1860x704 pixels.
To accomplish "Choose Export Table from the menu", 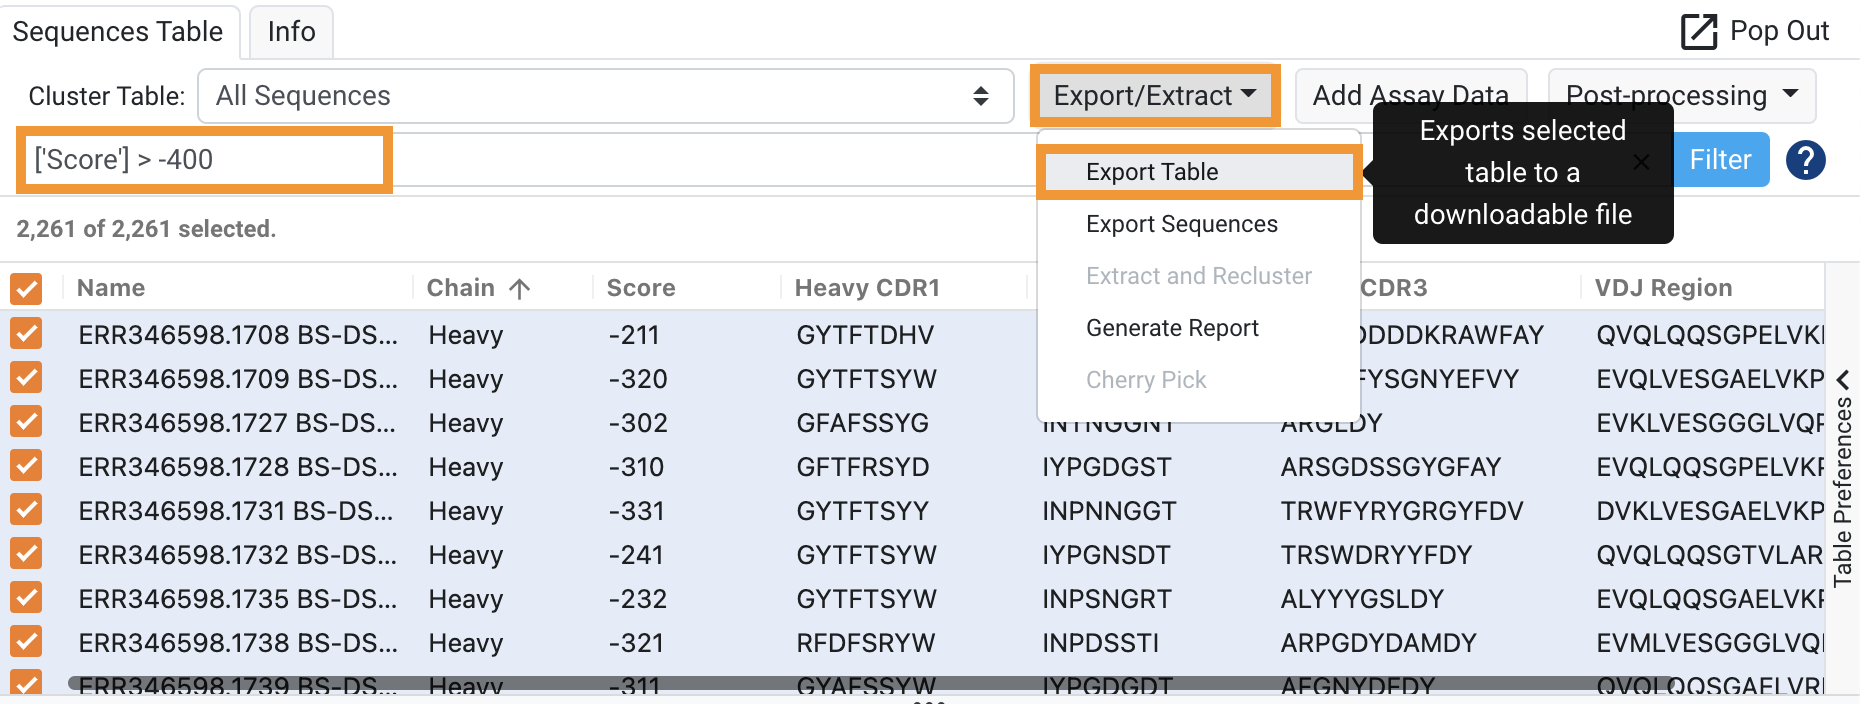I will 1152,172.
